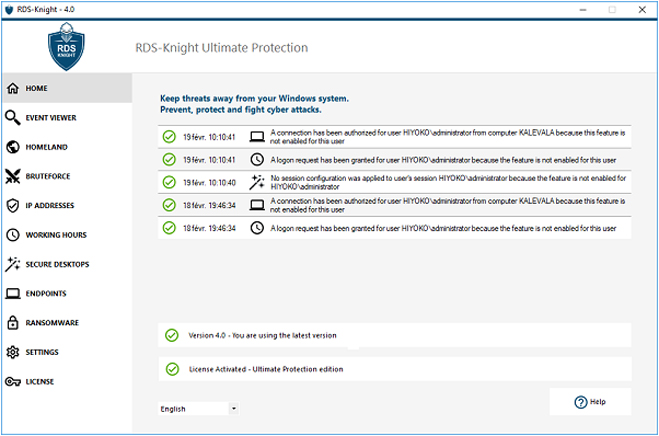Navigate to SECURE DESKTOPS
659x436 pixels.
click(x=67, y=264)
